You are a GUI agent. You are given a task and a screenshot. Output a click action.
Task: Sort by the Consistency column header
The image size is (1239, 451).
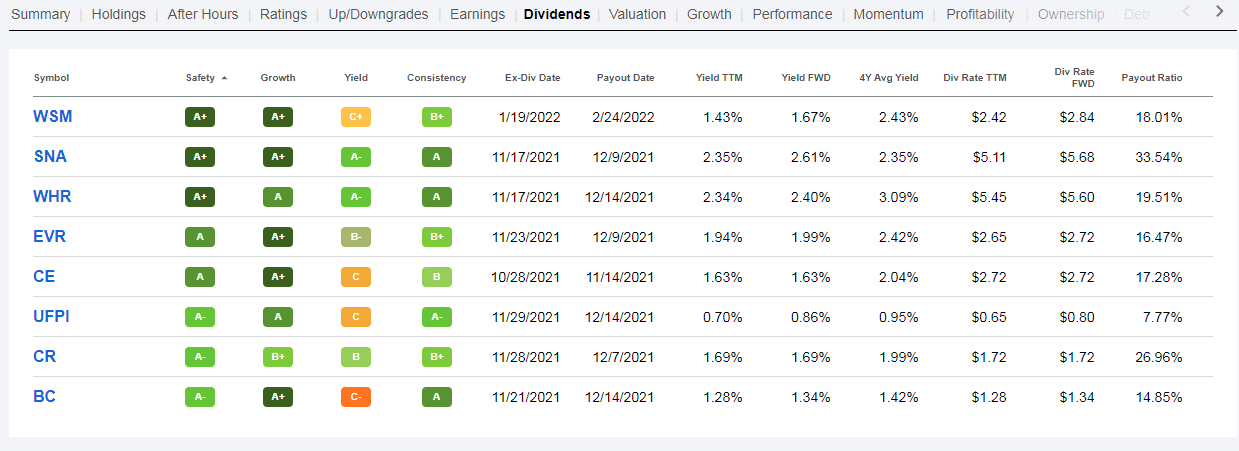pos(437,78)
